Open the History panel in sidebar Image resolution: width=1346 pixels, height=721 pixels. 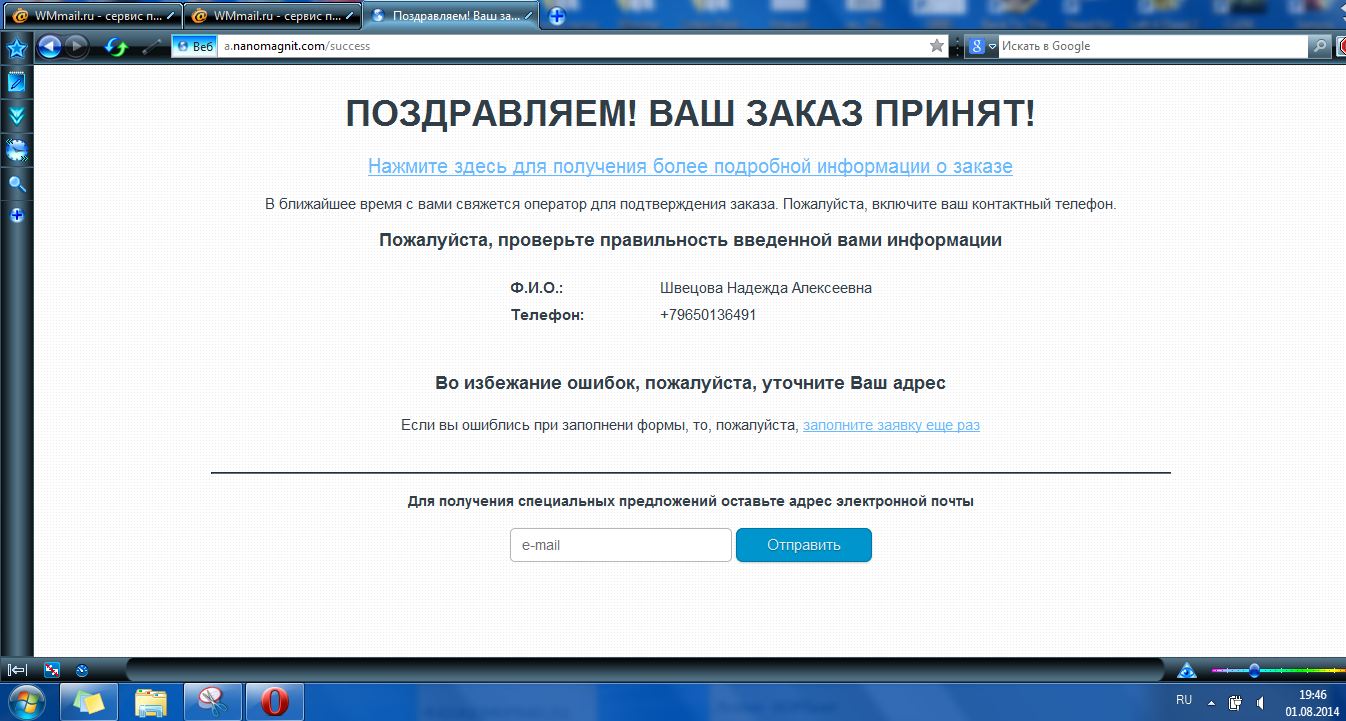click(x=17, y=151)
